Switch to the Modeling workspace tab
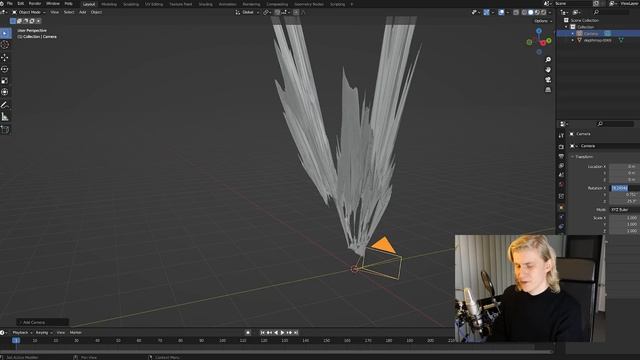This screenshot has width=640, height=360. click(109, 4)
